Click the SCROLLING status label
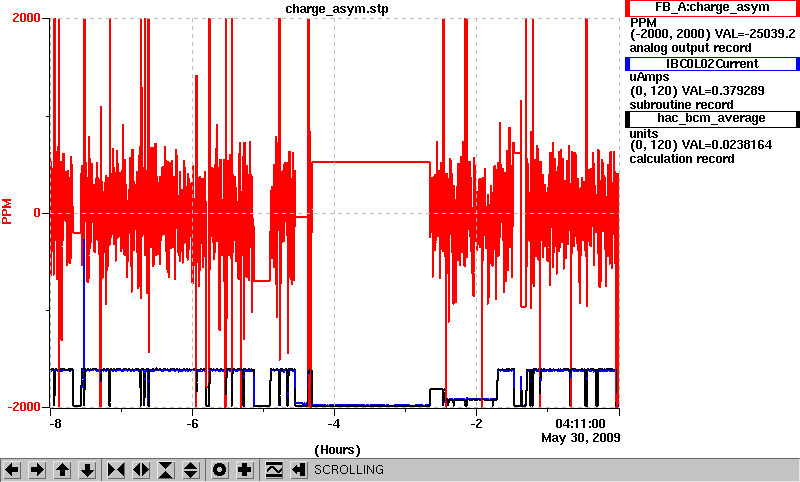This screenshot has height=482, width=800. click(348, 470)
